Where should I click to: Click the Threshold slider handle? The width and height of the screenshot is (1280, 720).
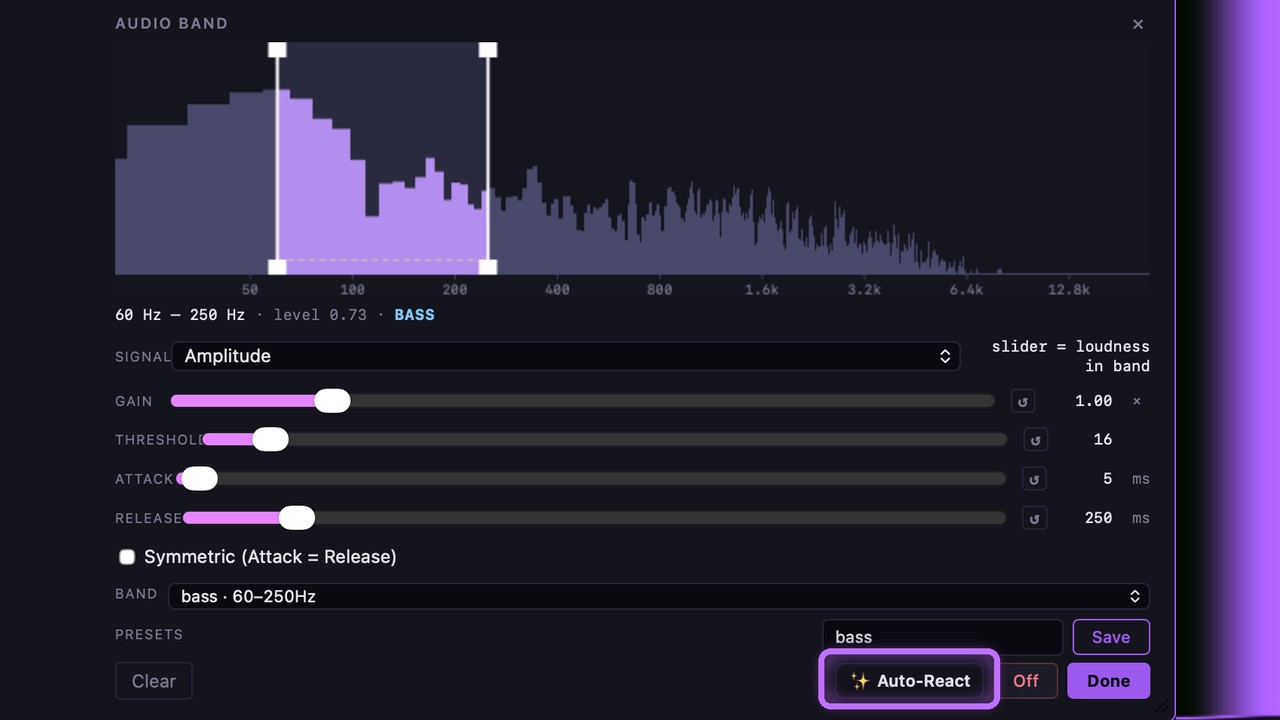[270, 439]
